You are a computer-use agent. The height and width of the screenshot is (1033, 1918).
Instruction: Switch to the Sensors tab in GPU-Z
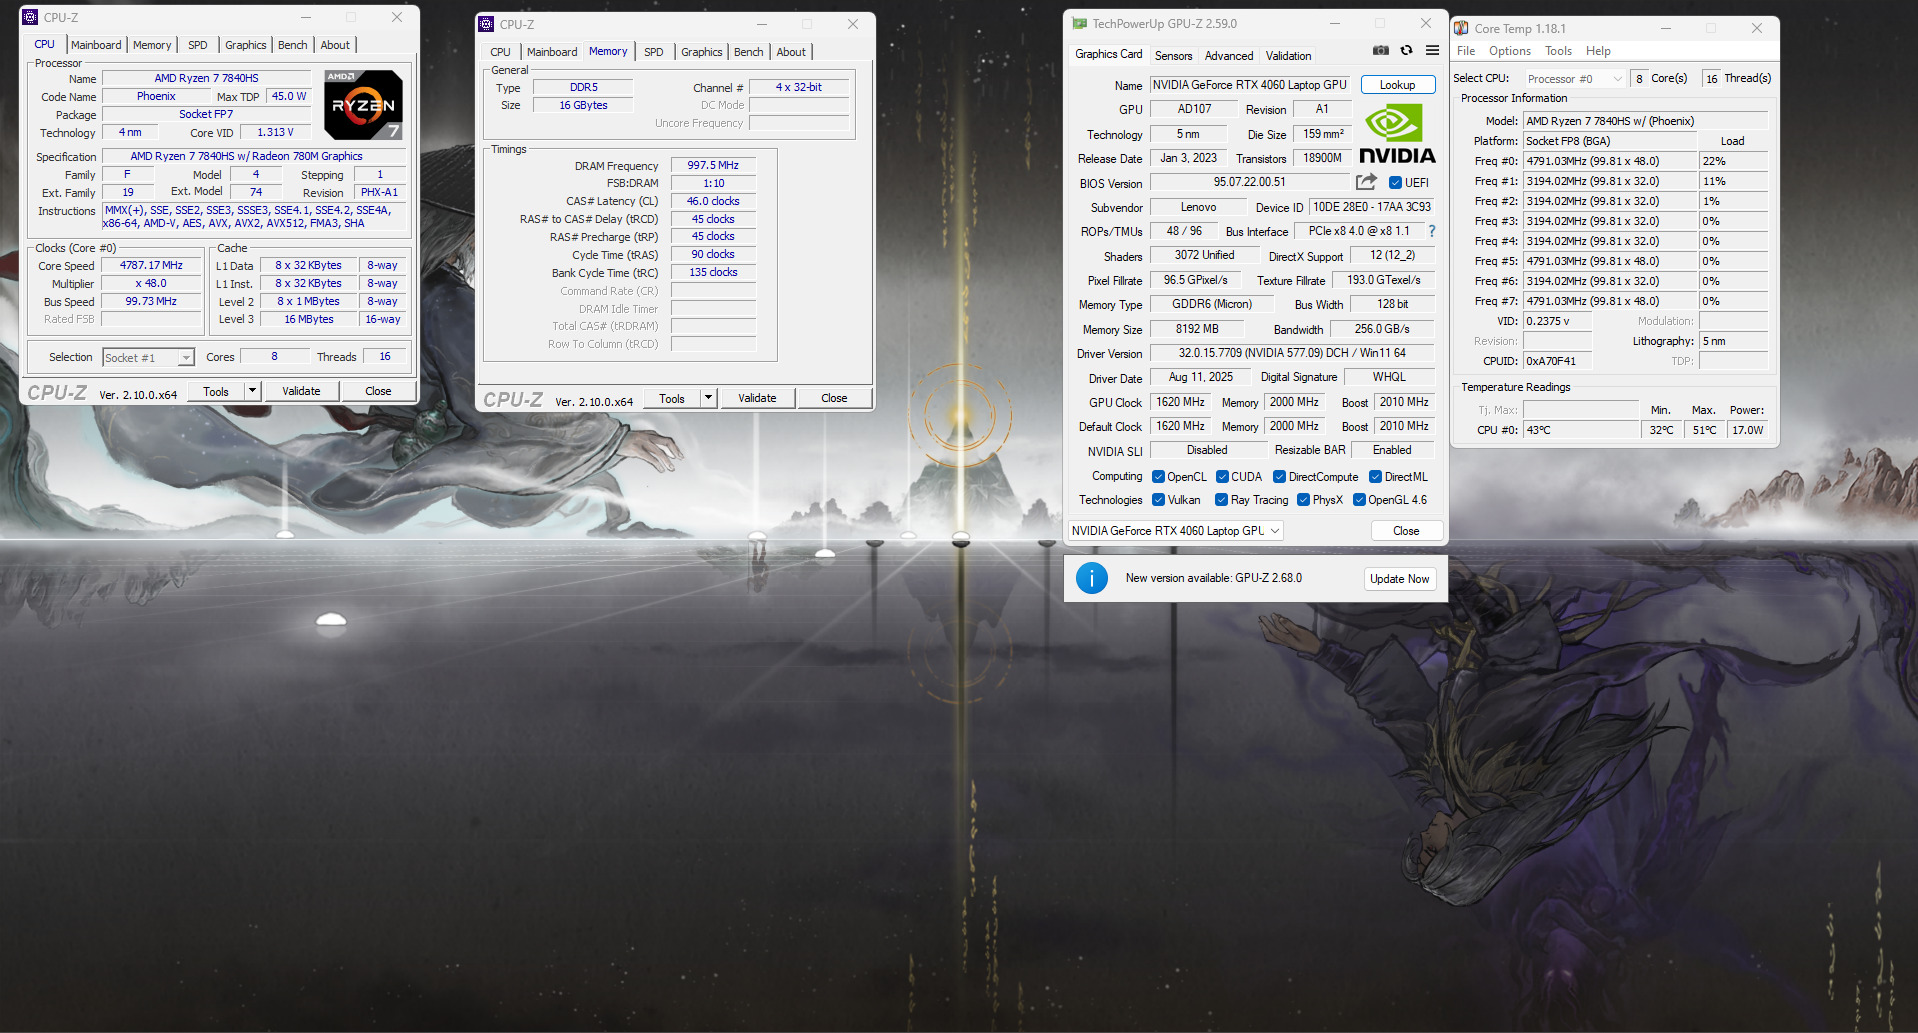tap(1173, 56)
